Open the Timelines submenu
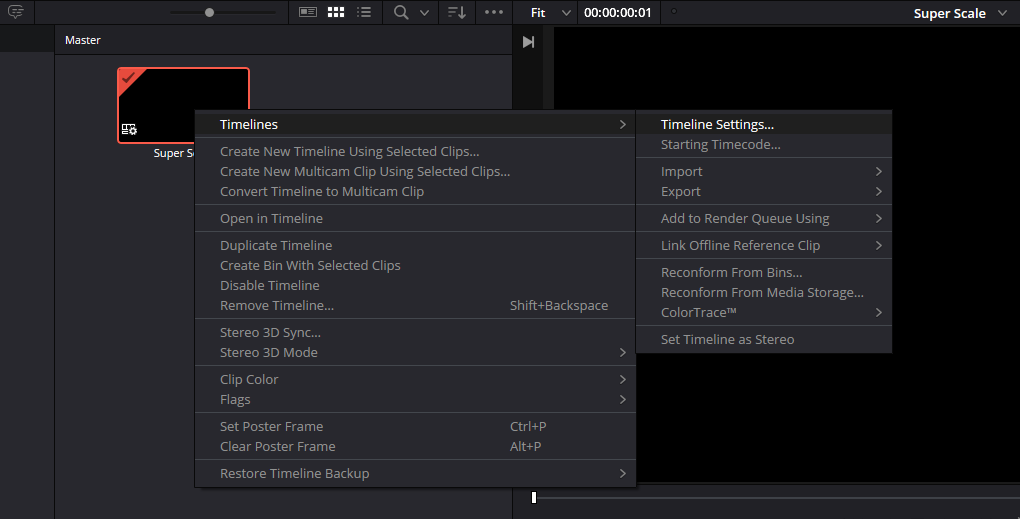The image size is (1020, 519). click(x=415, y=124)
